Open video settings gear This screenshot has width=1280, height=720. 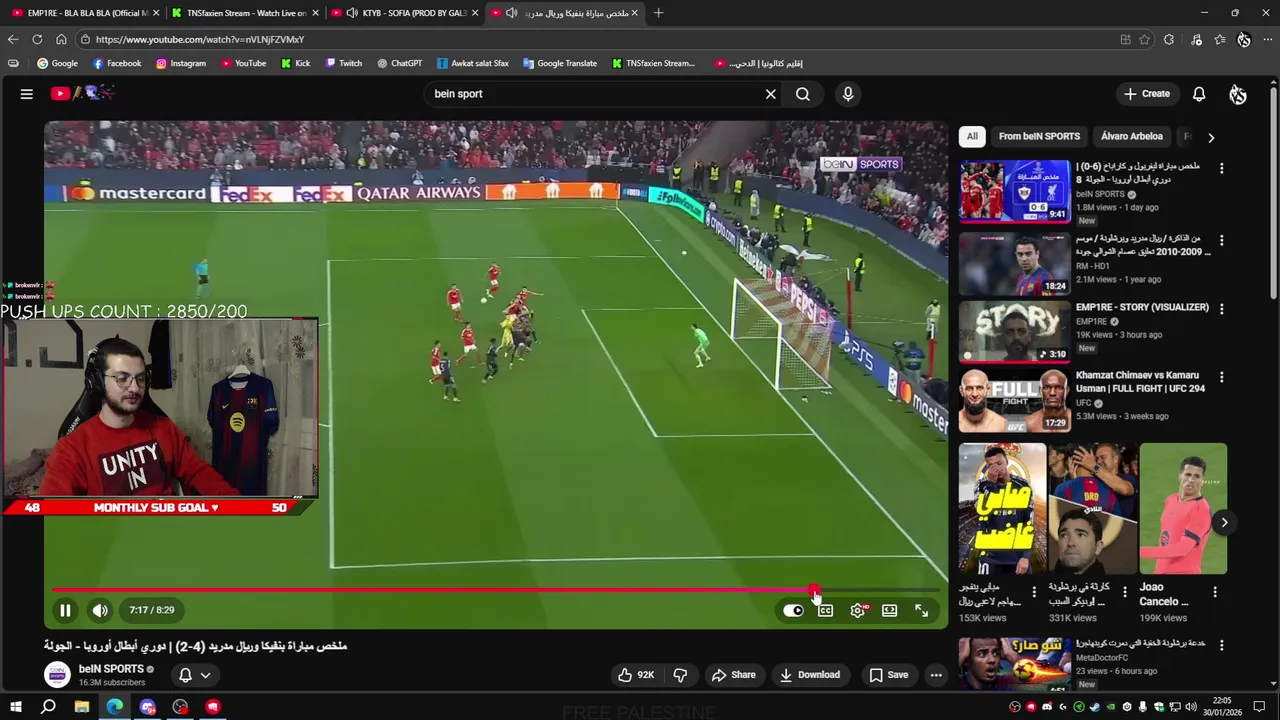[x=858, y=610]
